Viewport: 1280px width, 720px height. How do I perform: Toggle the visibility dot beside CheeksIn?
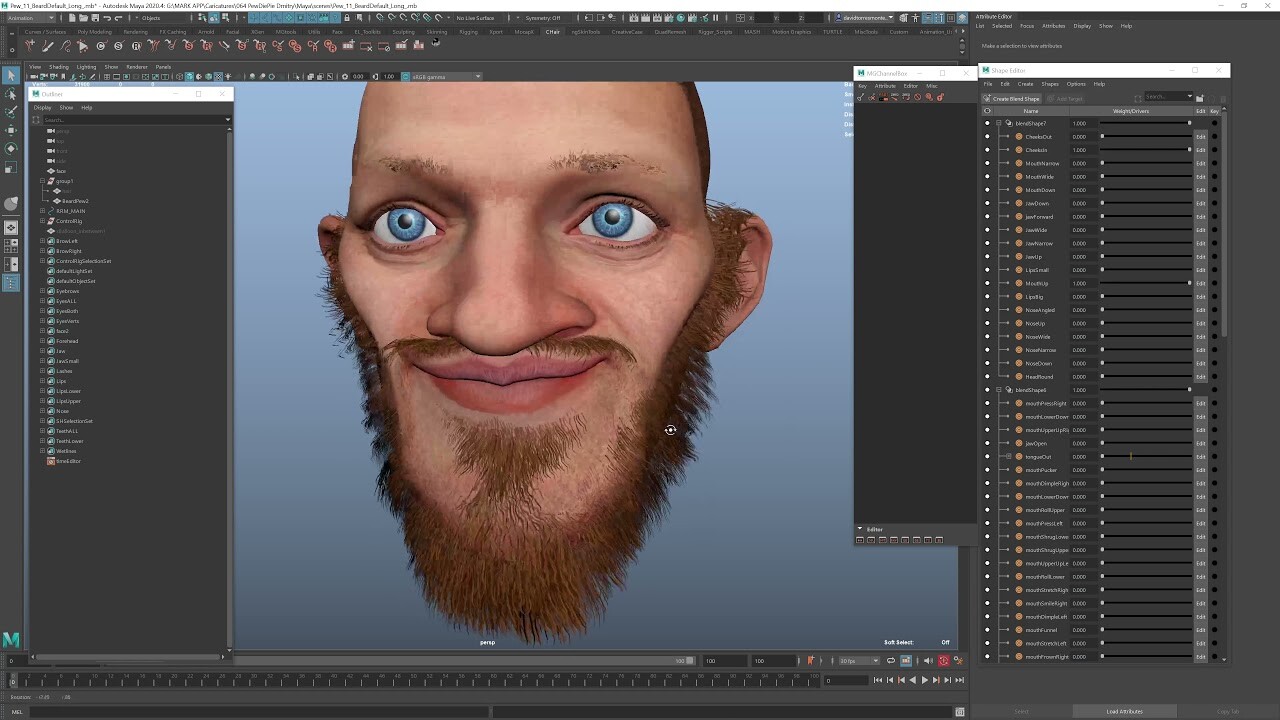[x=987, y=150]
